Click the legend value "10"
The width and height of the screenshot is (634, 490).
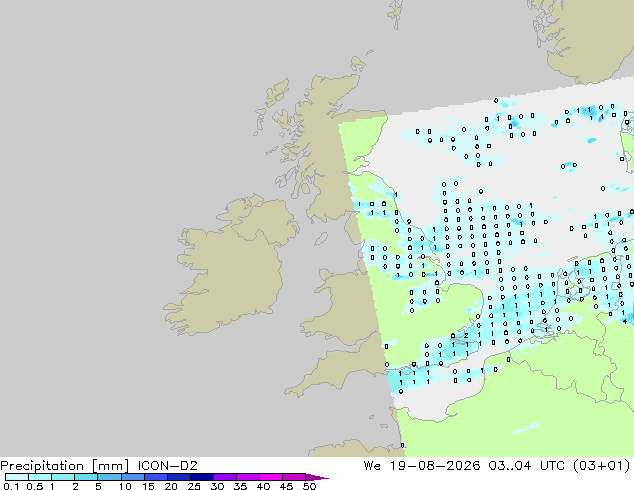click(x=125, y=486)
